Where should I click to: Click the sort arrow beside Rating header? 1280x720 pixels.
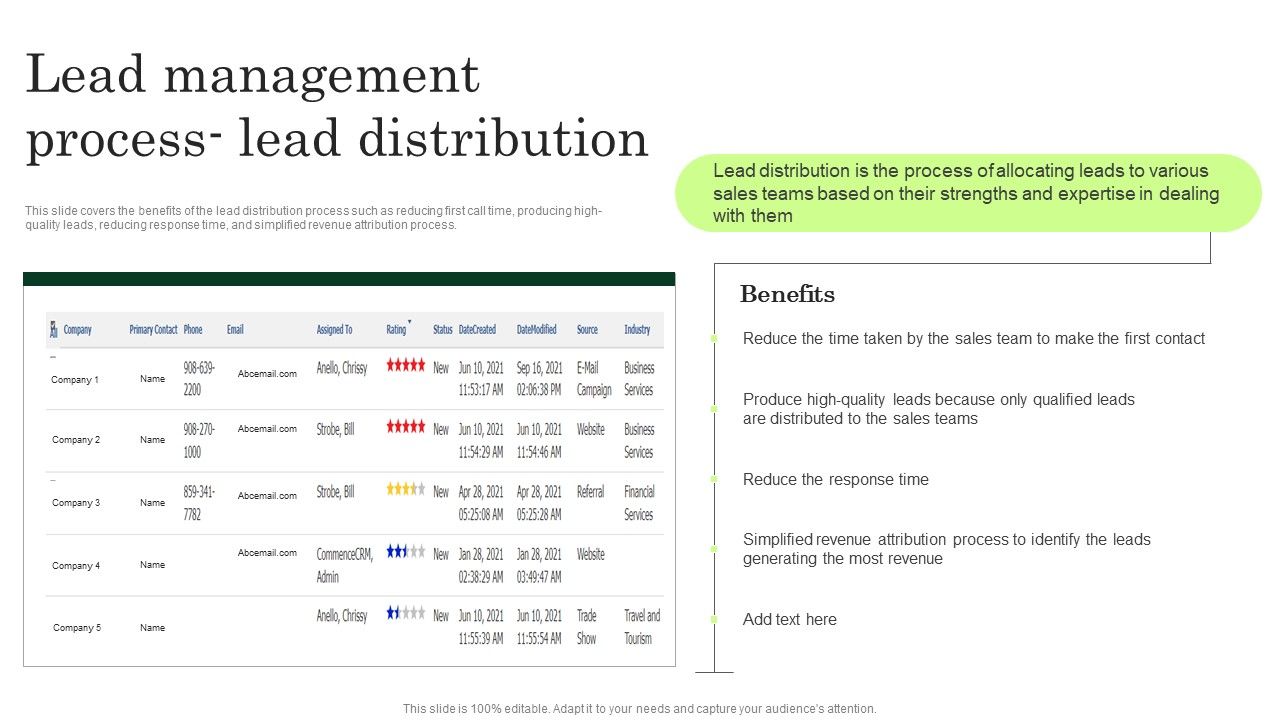(410, 322)
